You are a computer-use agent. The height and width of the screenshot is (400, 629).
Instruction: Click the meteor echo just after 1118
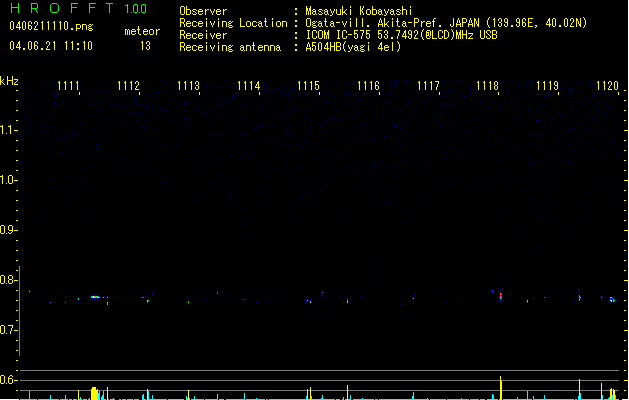501,296
